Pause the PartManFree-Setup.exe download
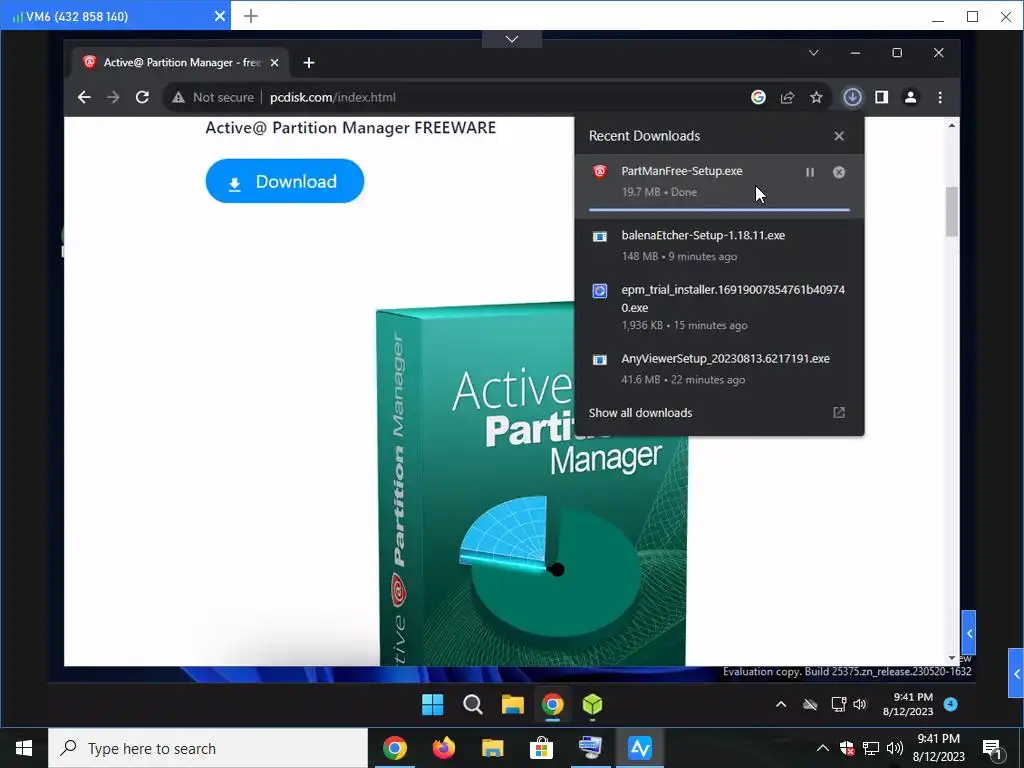The width and height of the screenshot is (1024, 768). coord(810,172)
